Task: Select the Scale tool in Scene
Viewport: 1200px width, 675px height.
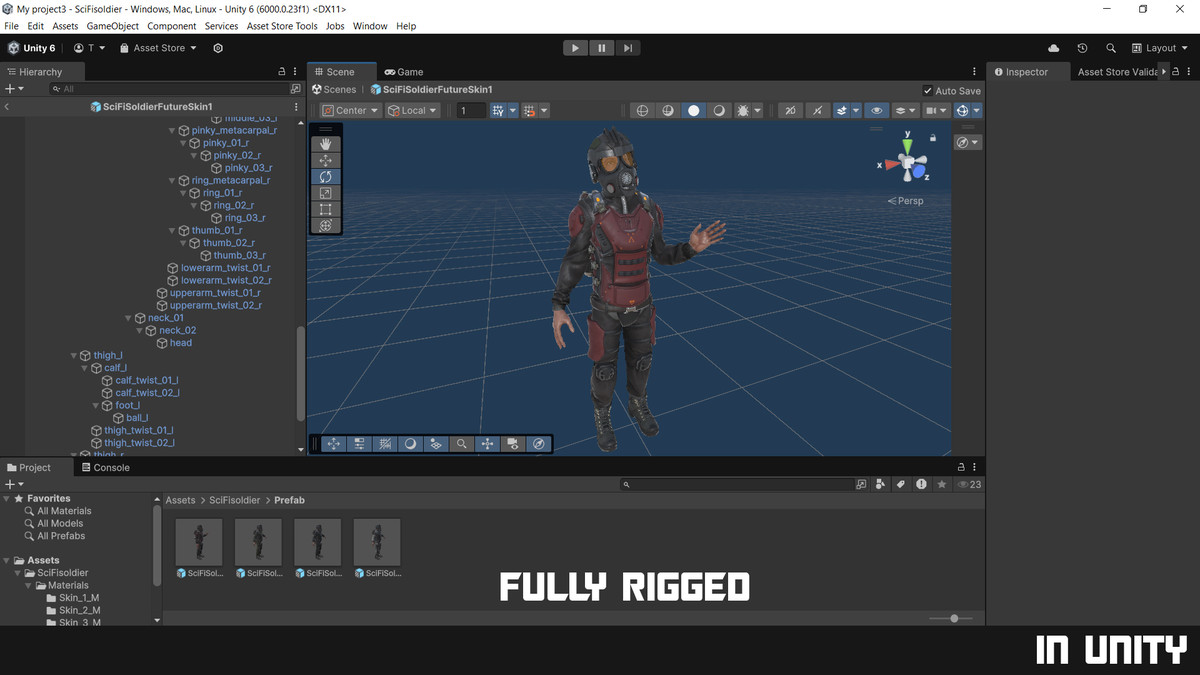Action: coord(325,193)
